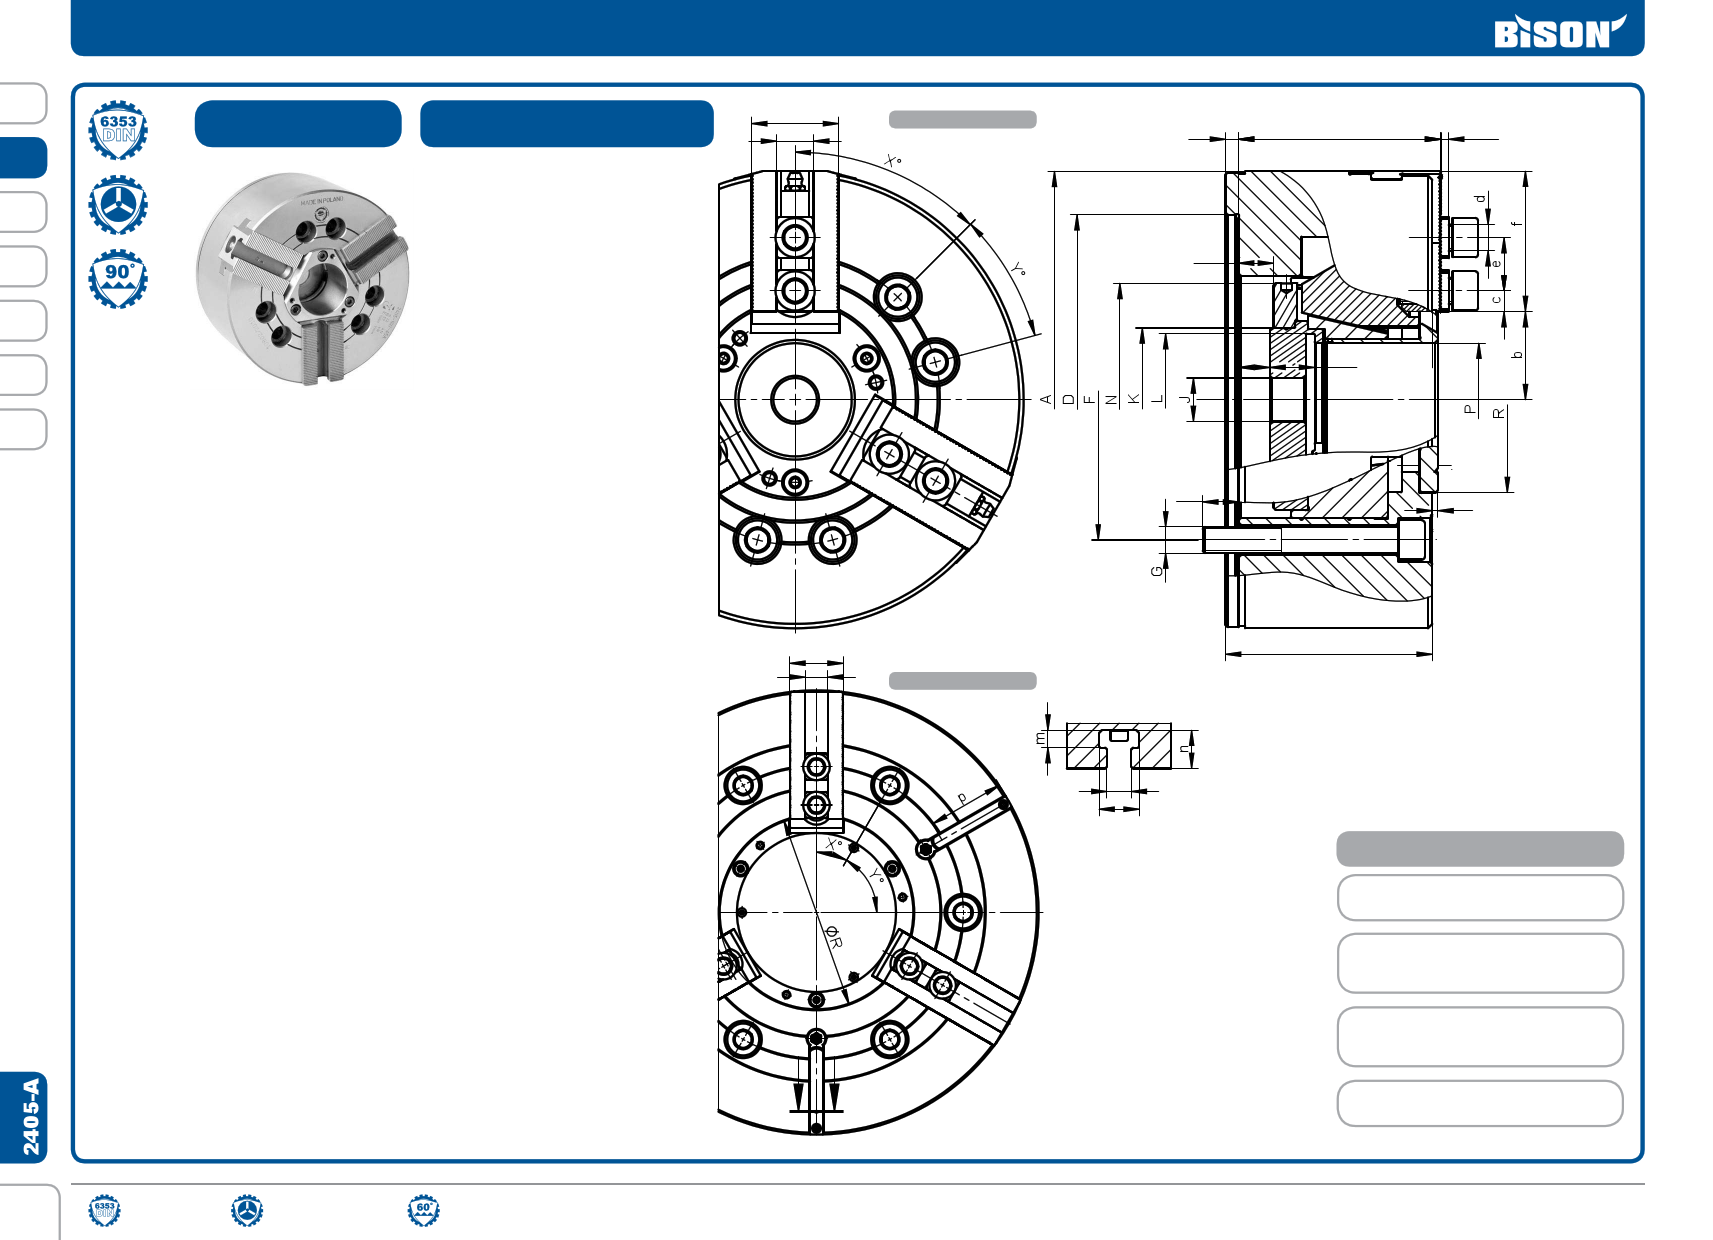
Task: Select the highlighted blue side tab
Action: click(24, 158)
